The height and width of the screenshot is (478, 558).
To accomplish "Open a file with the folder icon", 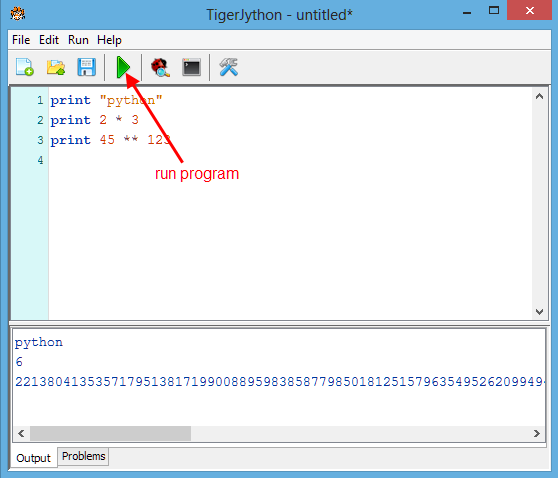I will coord(56,67).
